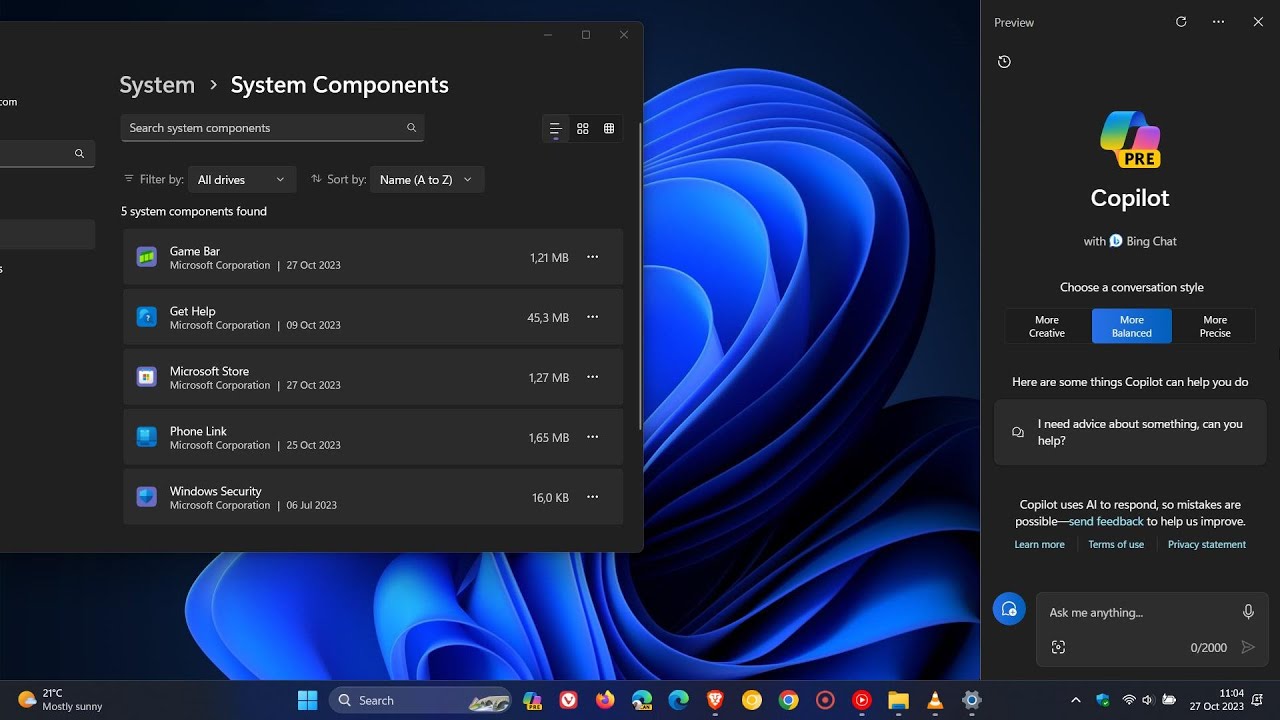Switch to grid view layout

click(x=582, y=128)
